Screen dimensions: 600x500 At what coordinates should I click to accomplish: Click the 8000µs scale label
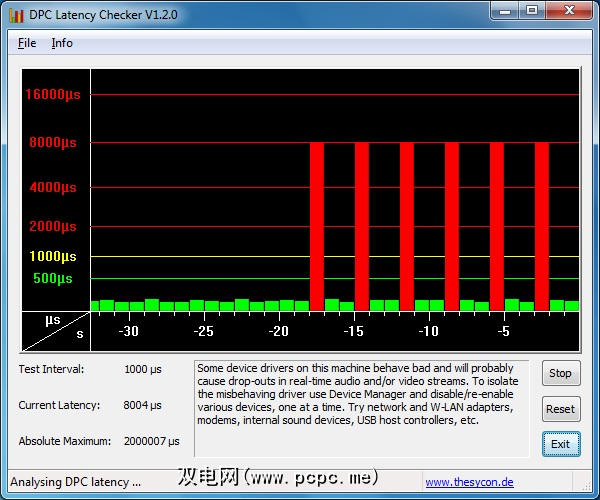[x=53, y=143]
